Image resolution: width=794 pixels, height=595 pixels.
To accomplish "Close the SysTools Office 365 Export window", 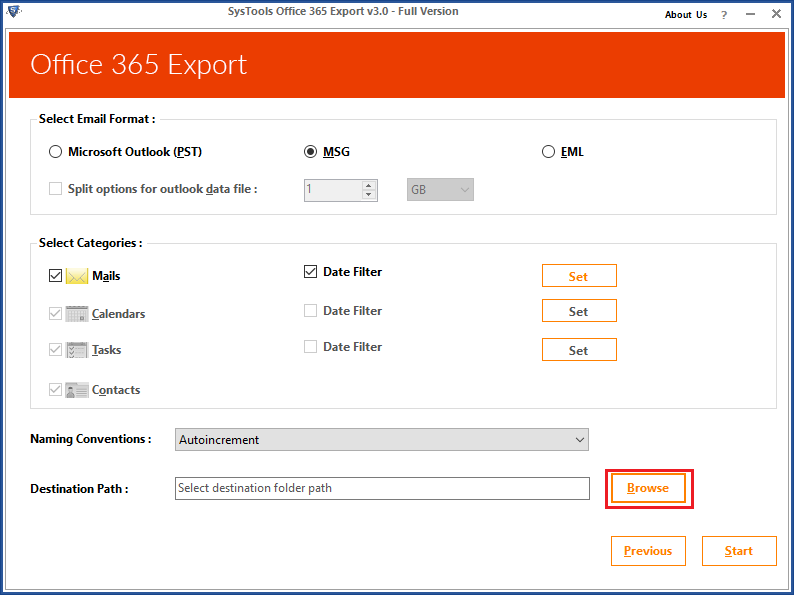I will pyautogui.click(x=776, y=14).
